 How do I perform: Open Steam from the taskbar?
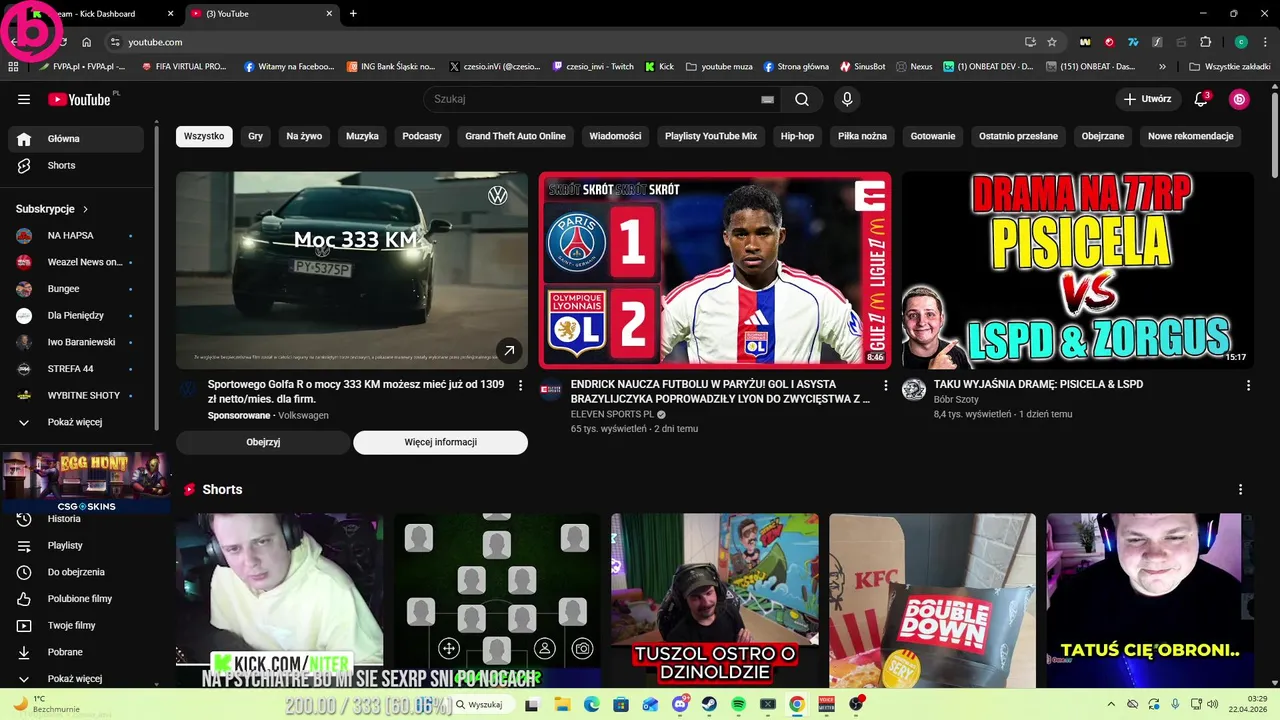pyautogui.click(x=709, y=704)
